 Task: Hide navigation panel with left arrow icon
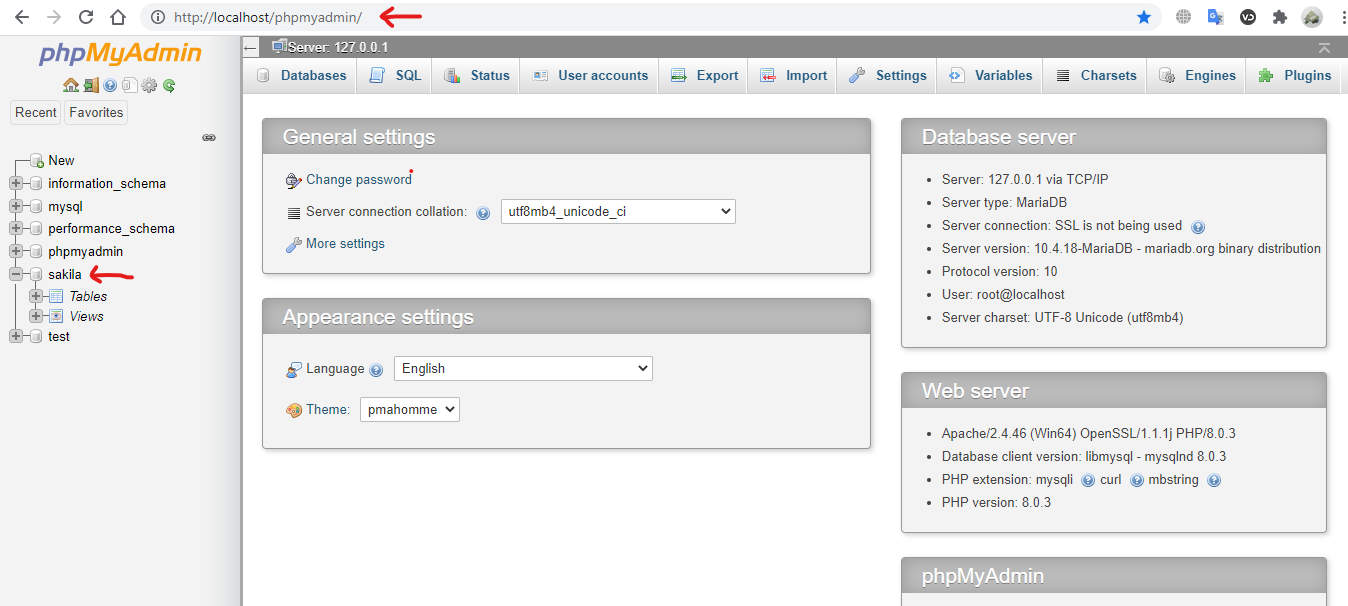251,47
